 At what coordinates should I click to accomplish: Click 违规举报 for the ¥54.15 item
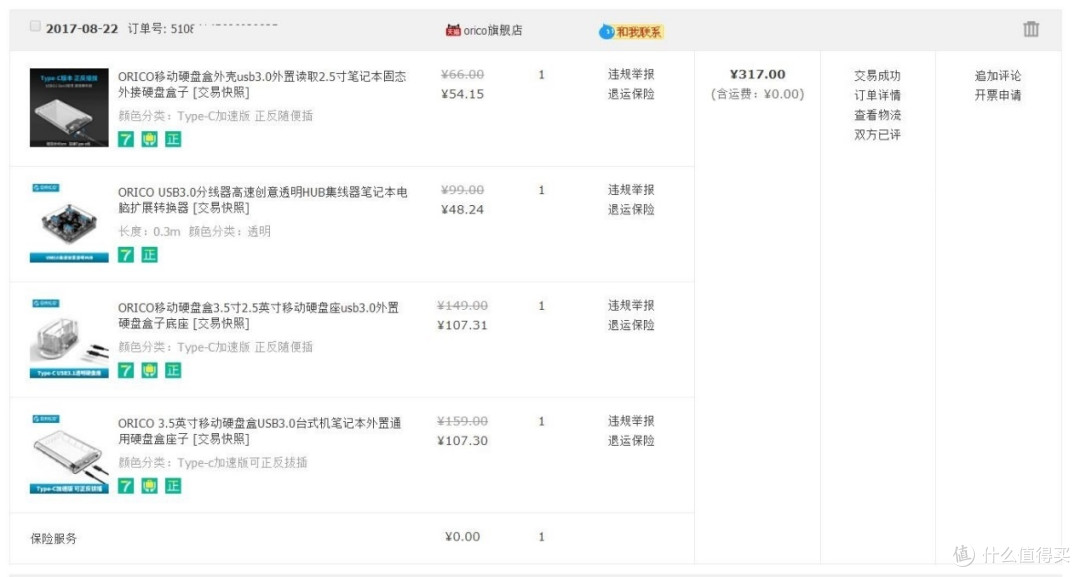[631, 74]
